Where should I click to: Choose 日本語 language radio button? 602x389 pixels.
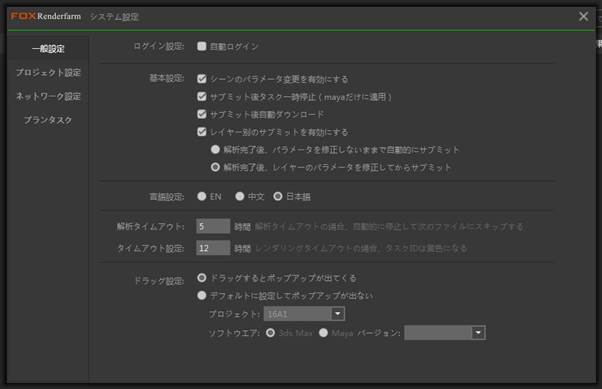[x=278, y=196]
